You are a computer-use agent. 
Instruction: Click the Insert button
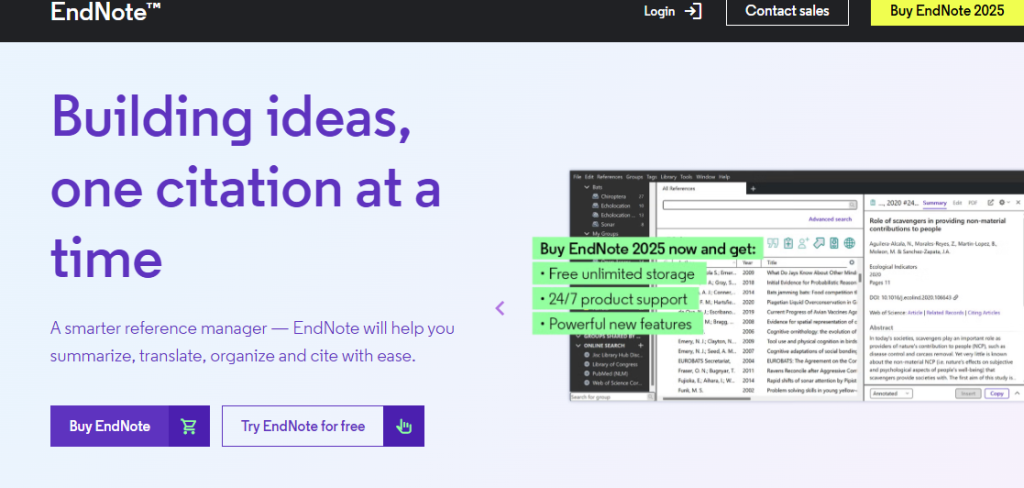click(x=968, y=393)
